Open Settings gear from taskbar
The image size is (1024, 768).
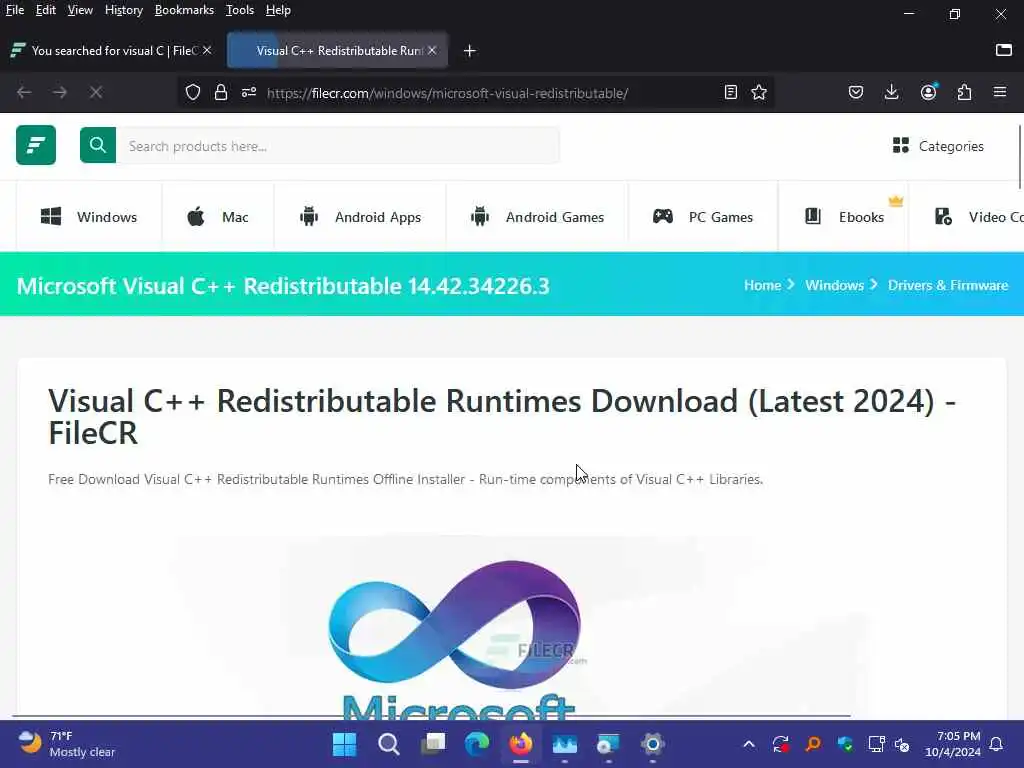tap(652, 743)
